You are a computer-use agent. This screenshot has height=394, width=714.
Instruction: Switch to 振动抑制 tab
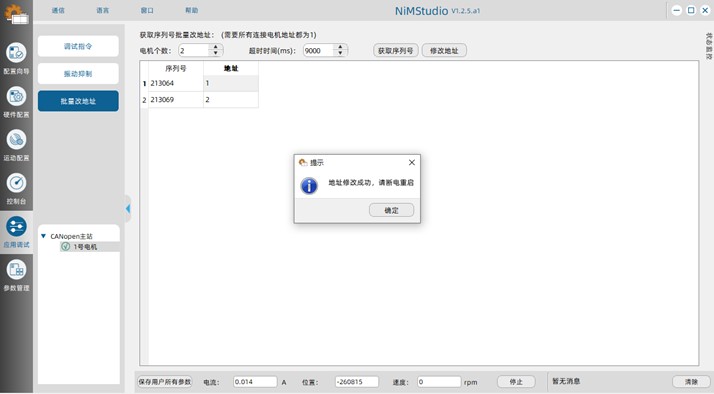[78, 74]
